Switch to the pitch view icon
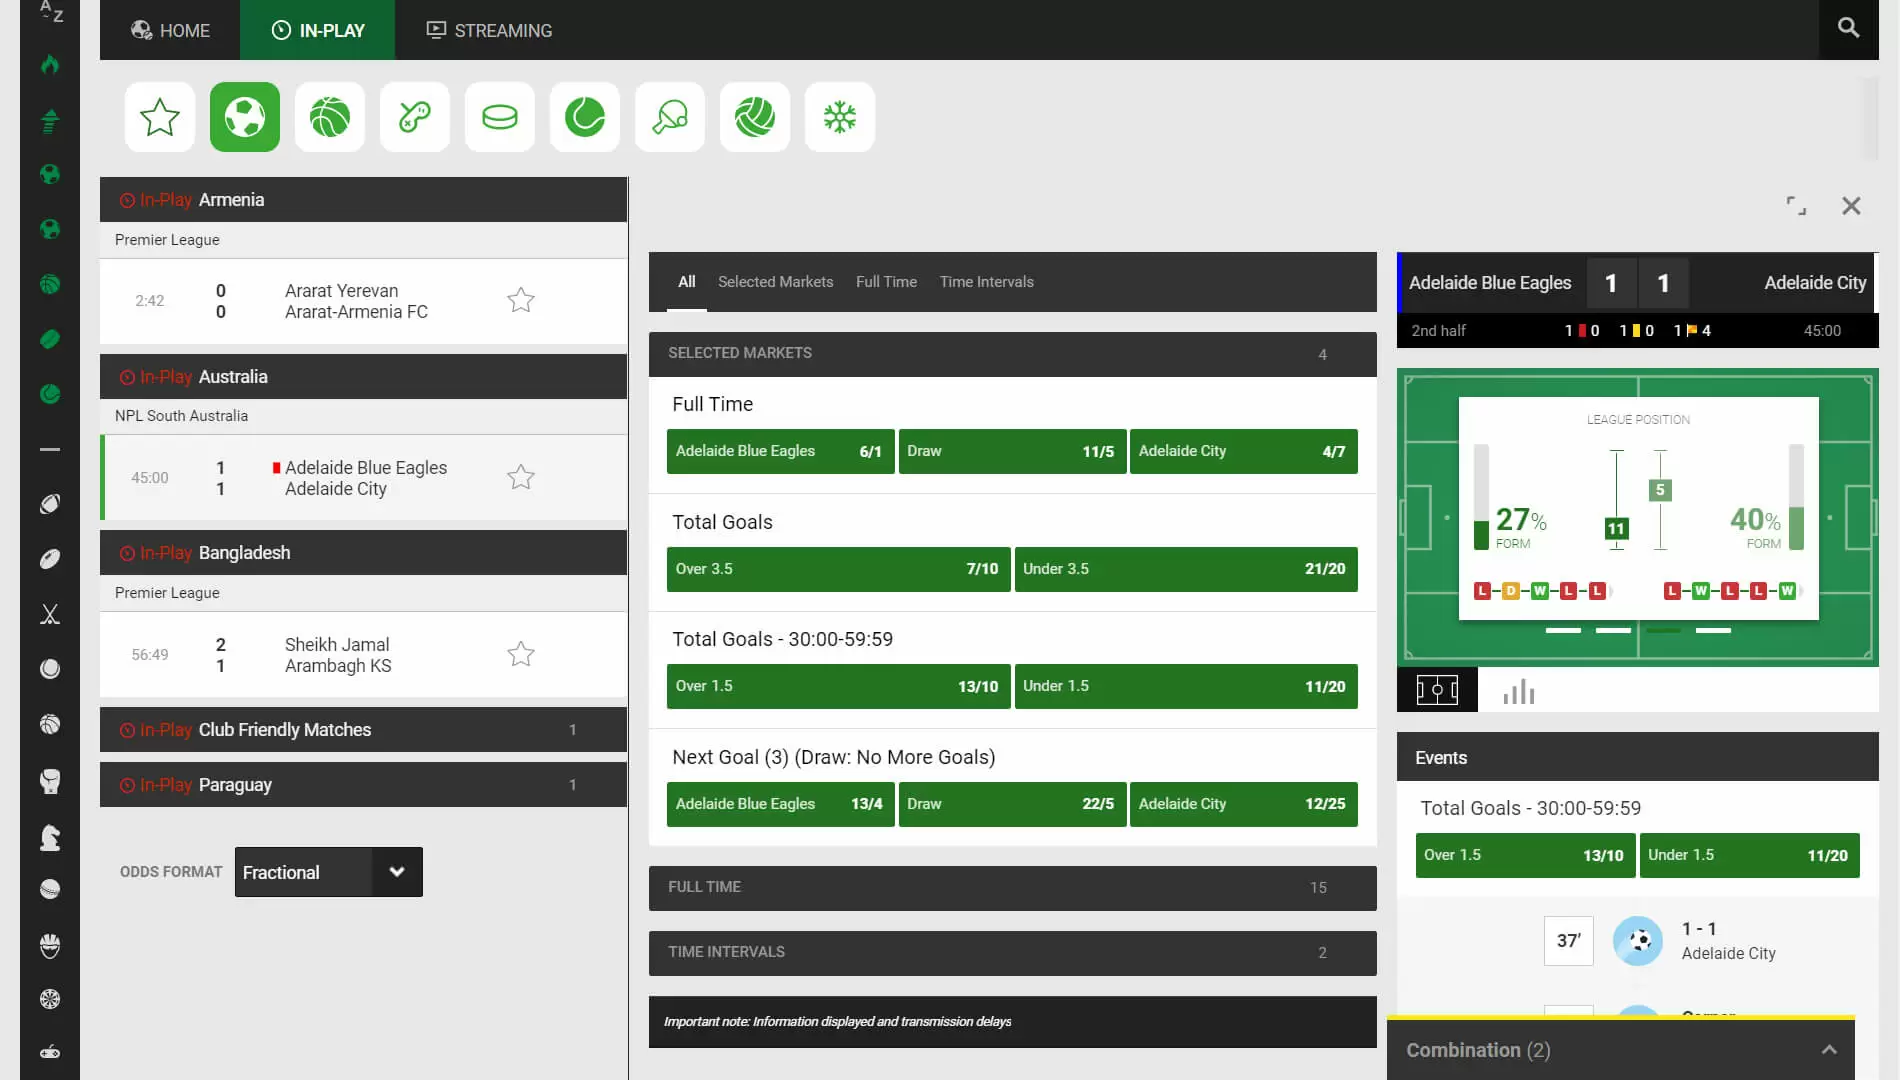Screen dimensions: 1900x1080 pos(1437,690)
